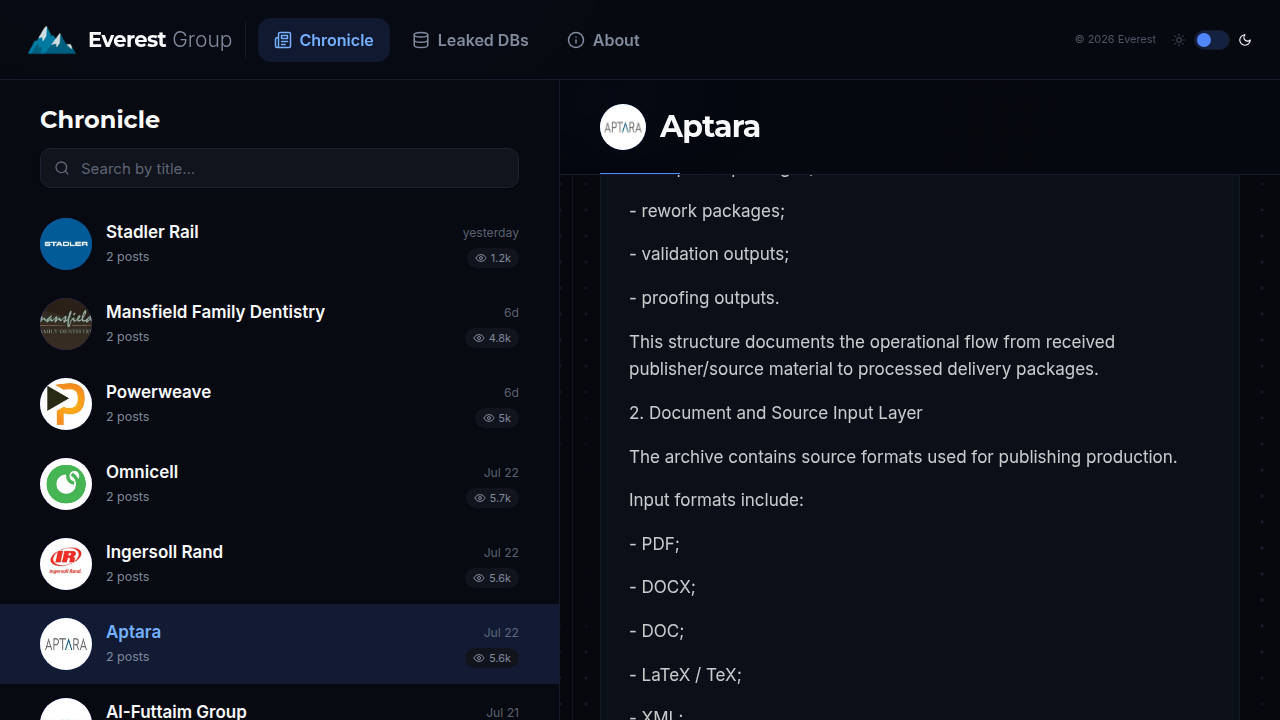This screenshot has width=1280, height=720.
Task: Select the Aptara entry in list
Action: pos(279,644)
